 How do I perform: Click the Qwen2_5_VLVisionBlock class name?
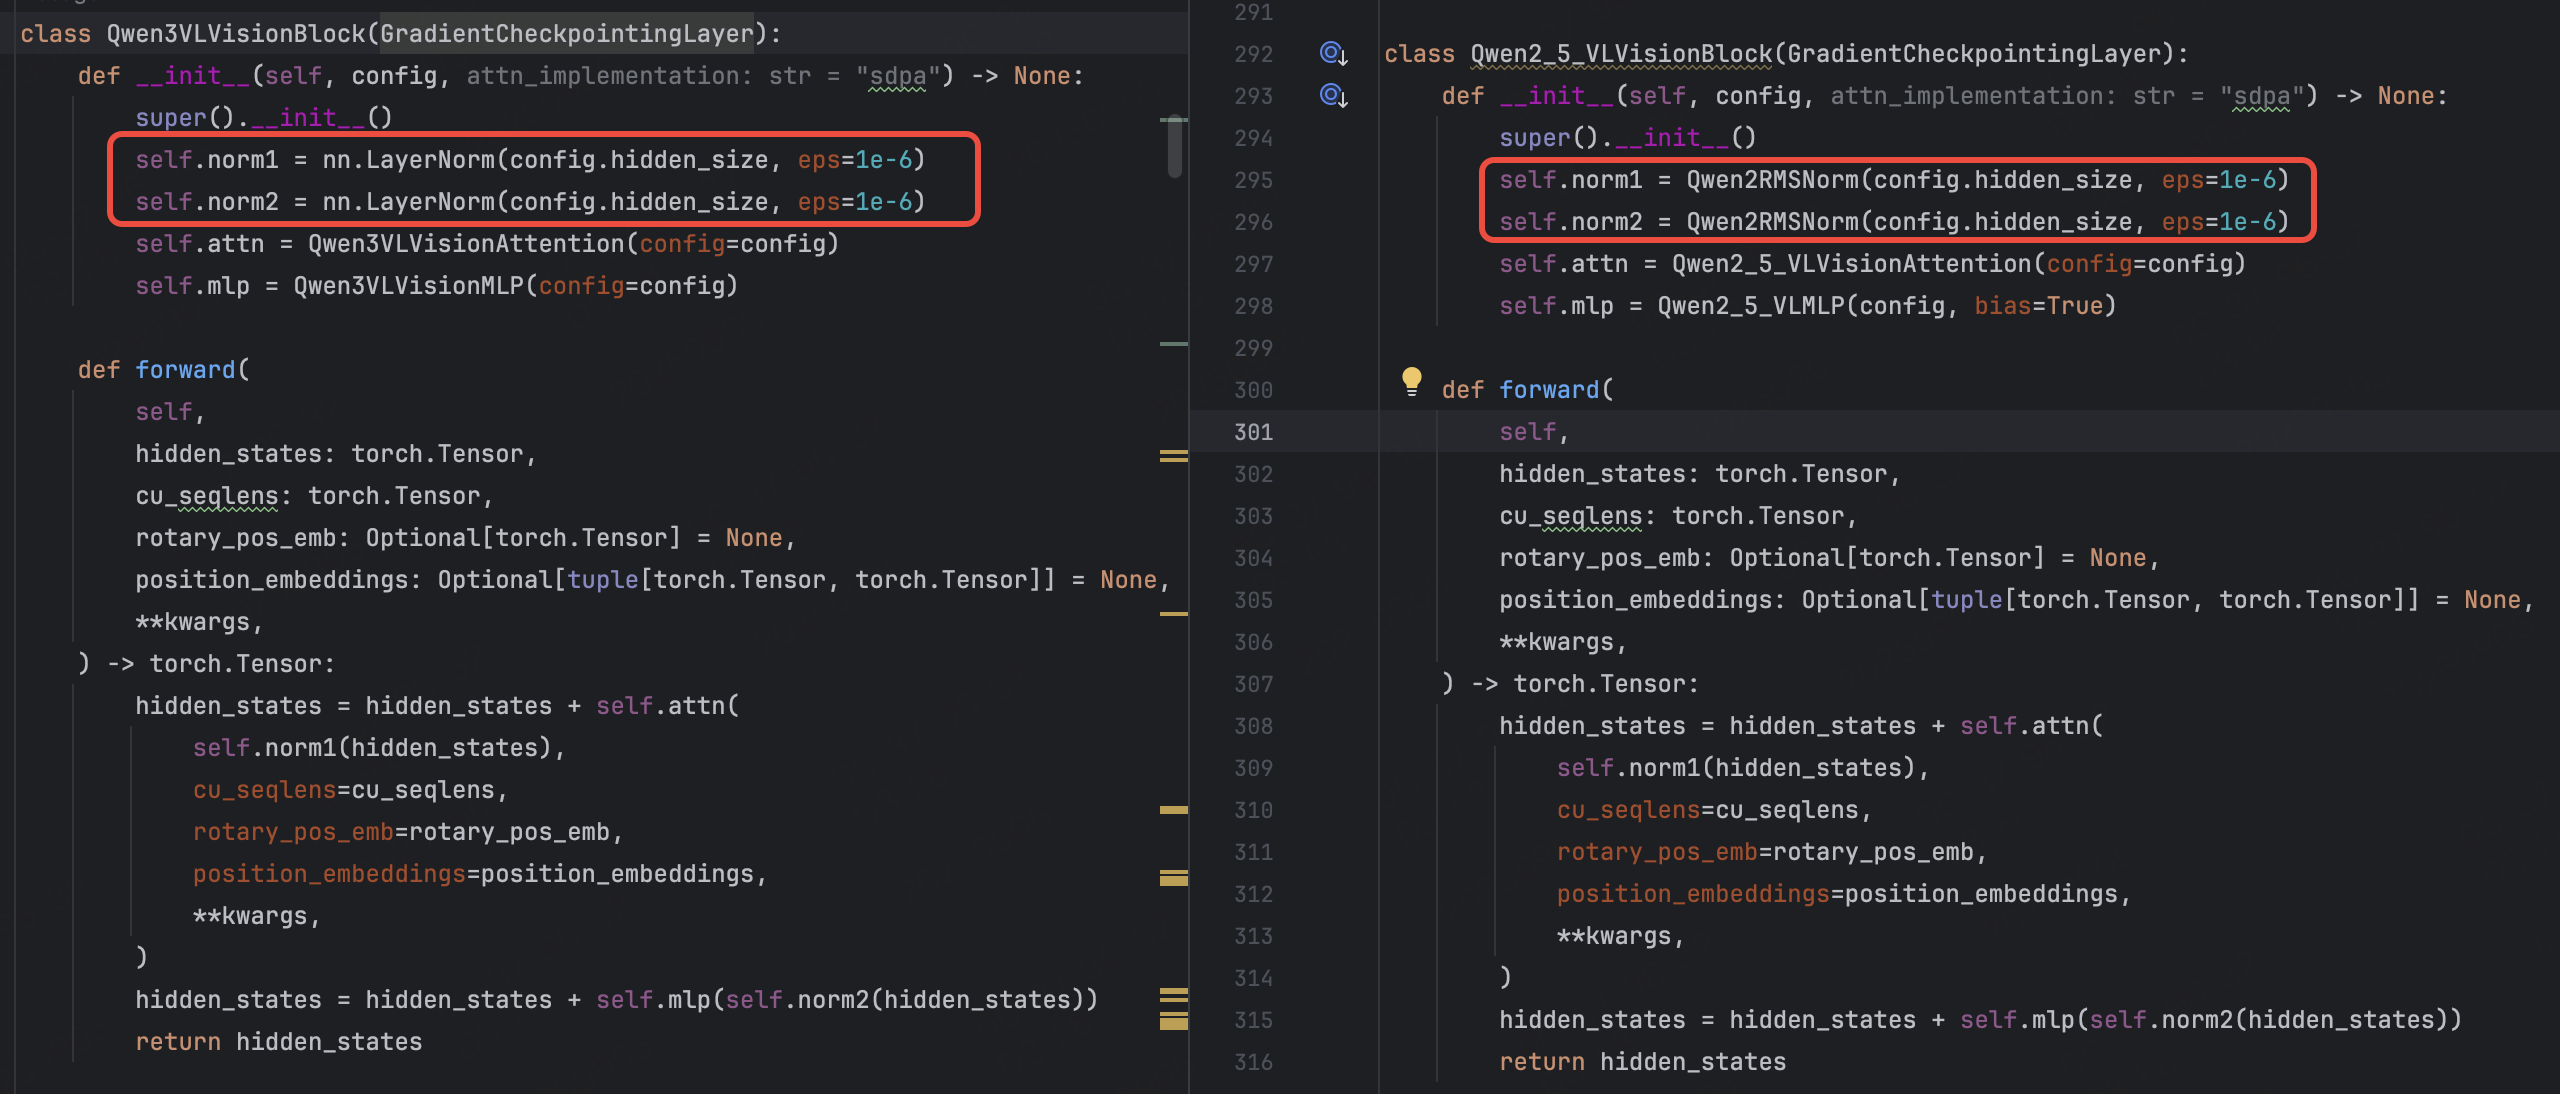click(1620, 54)
